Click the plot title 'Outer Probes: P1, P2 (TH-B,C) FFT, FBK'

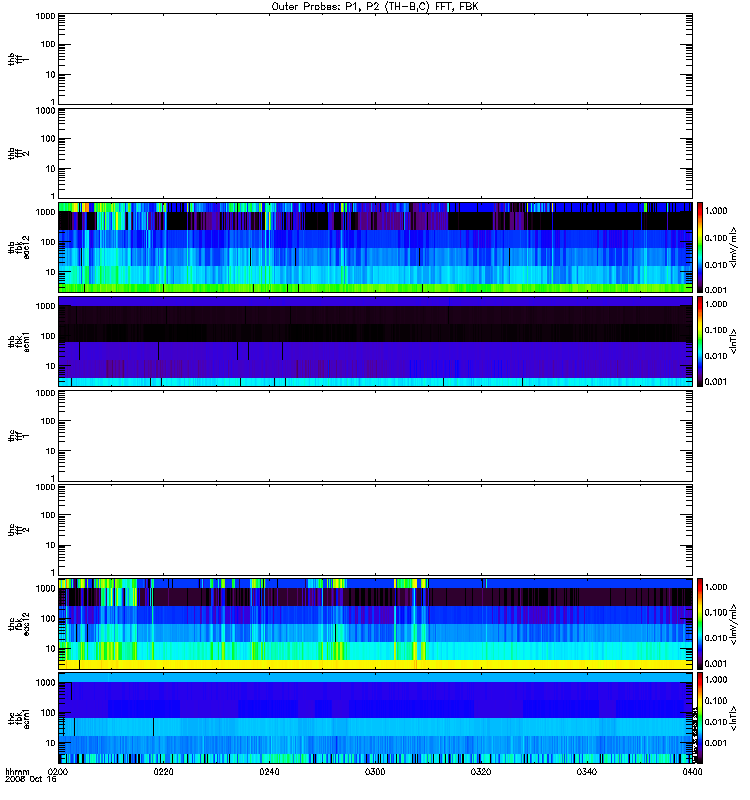click(x=375, y=7)
